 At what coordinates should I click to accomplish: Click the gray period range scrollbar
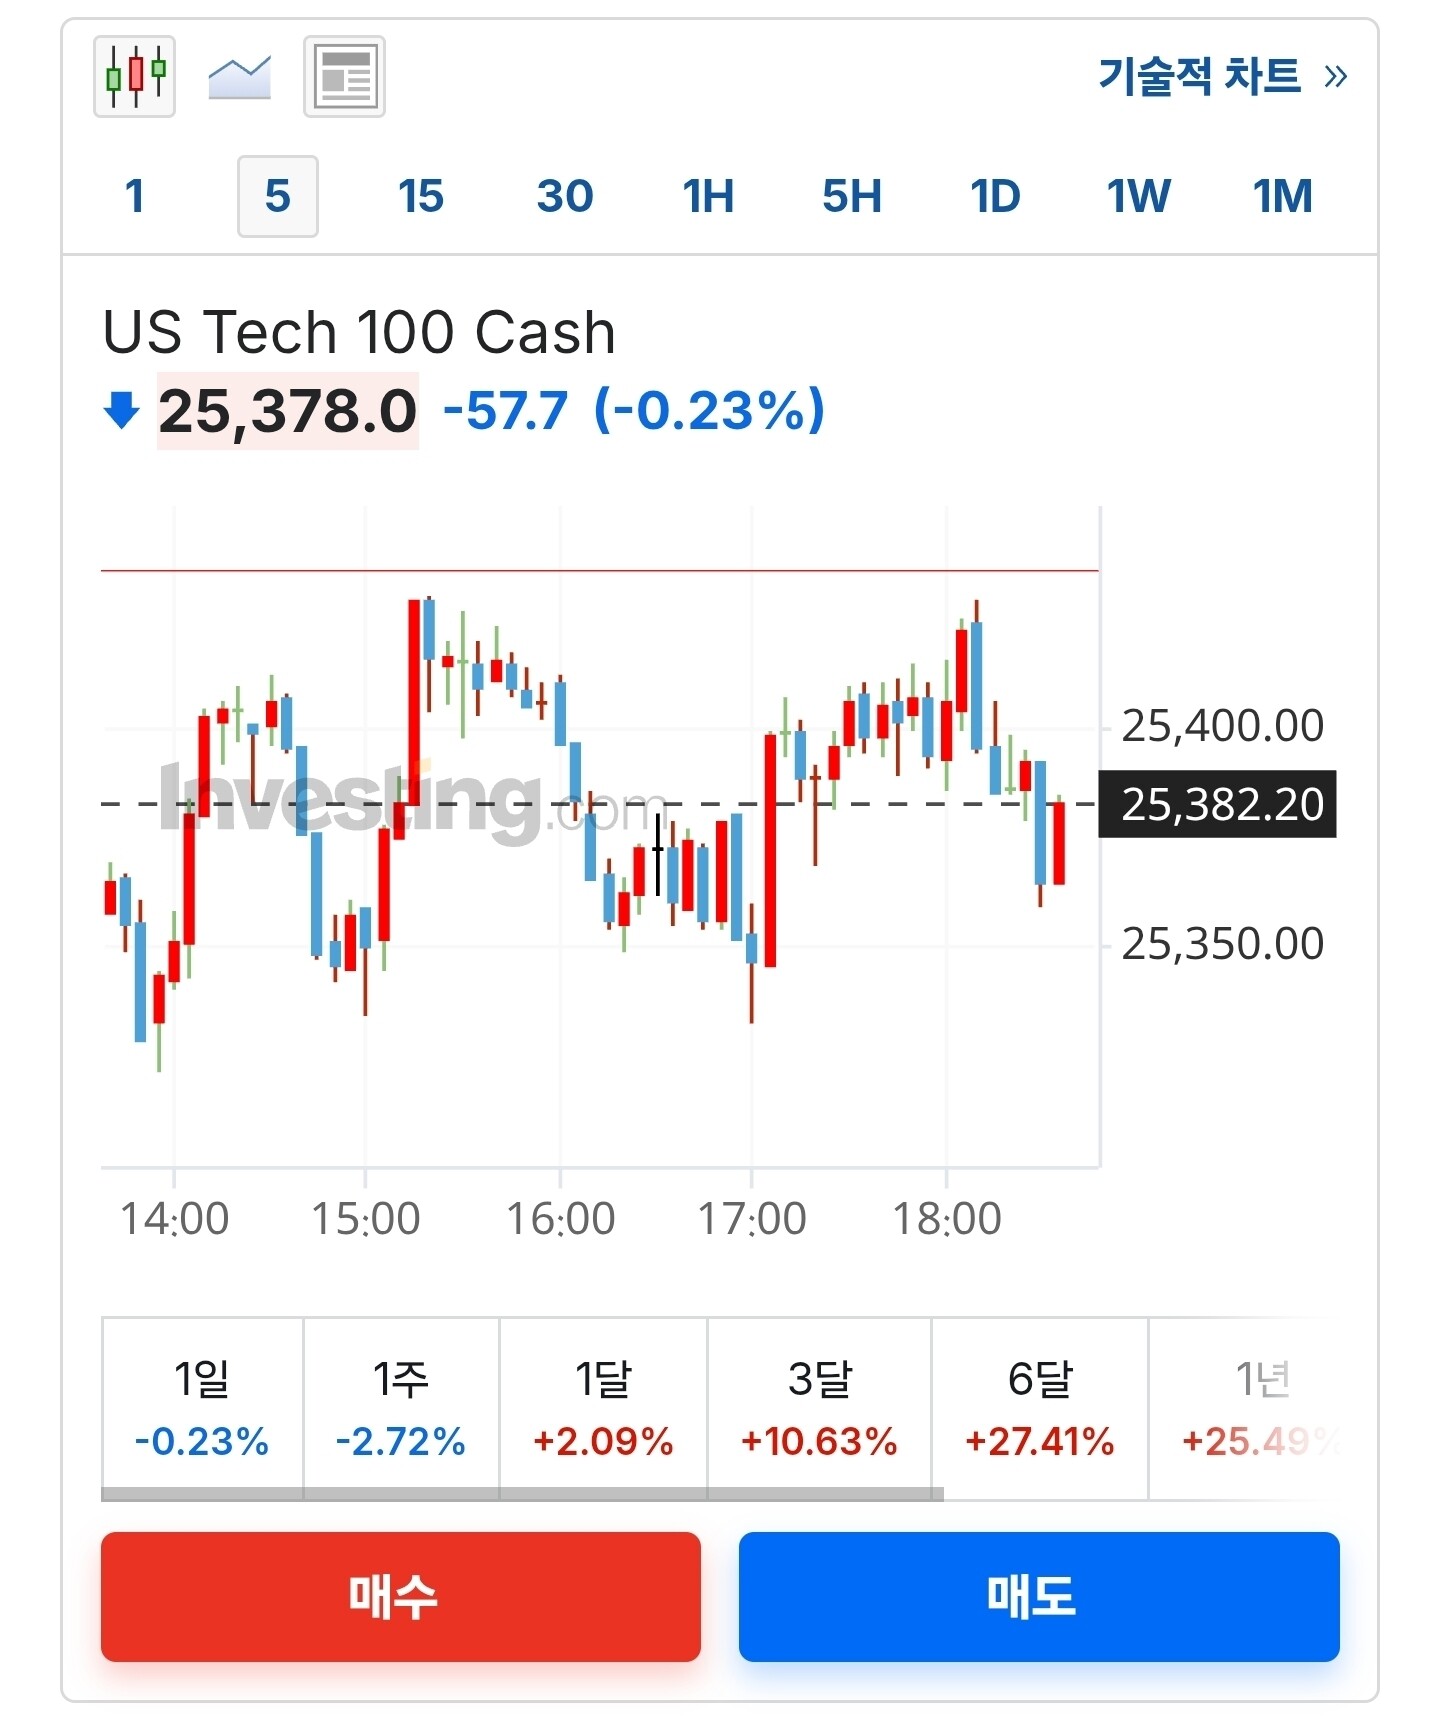[x=522, y=1494]
